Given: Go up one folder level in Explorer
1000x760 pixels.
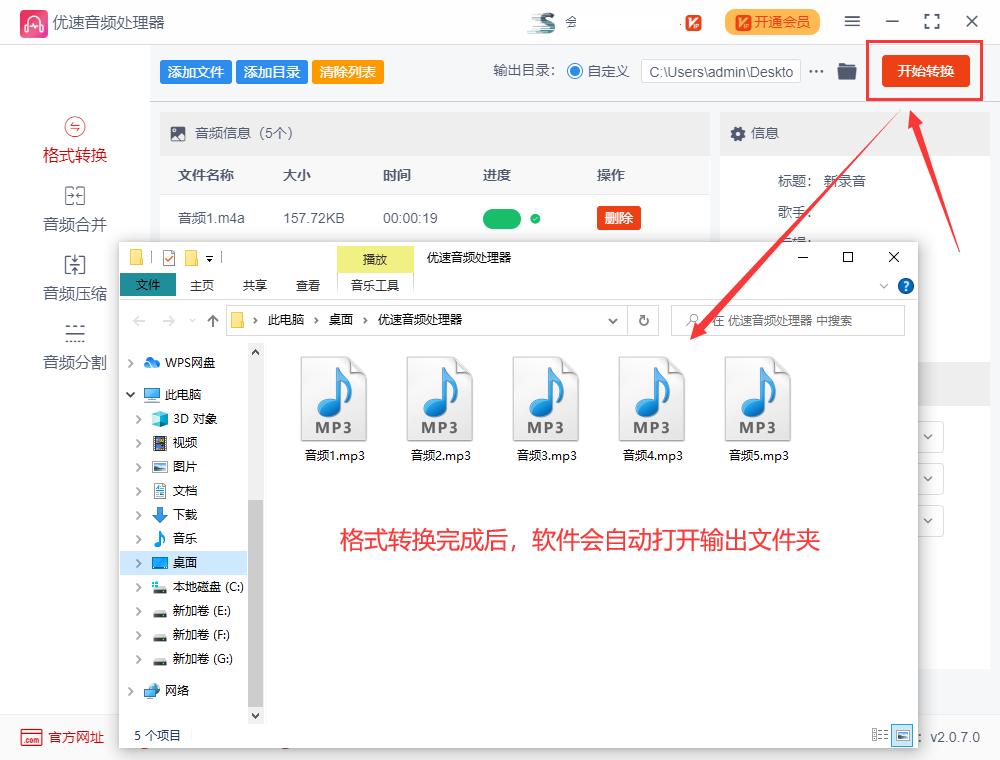Looking at the screenshot, I should coord(213,321).
